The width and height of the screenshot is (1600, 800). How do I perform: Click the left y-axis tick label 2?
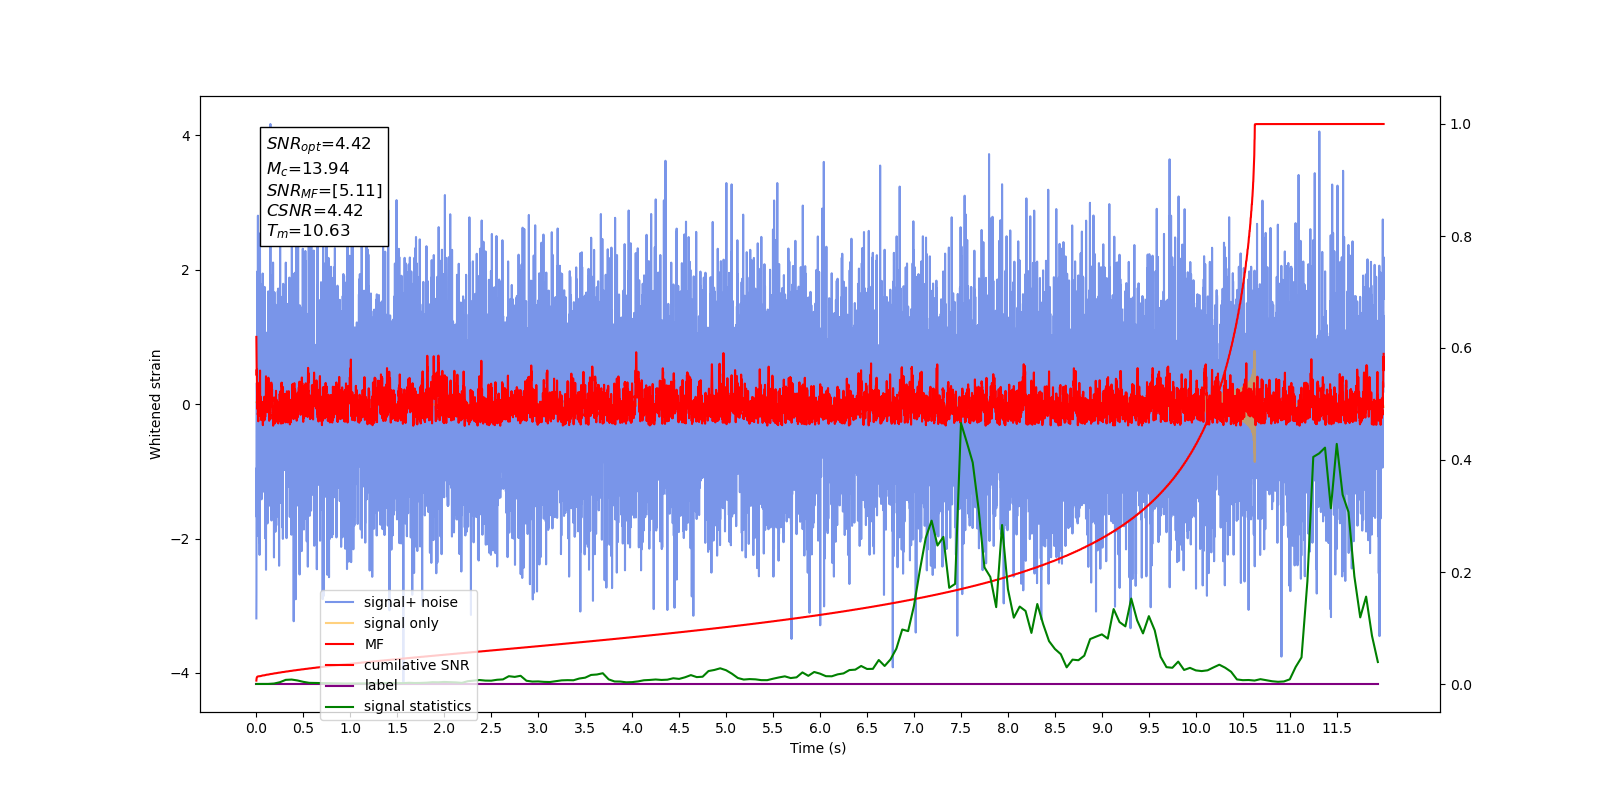[x=185, y=270]
